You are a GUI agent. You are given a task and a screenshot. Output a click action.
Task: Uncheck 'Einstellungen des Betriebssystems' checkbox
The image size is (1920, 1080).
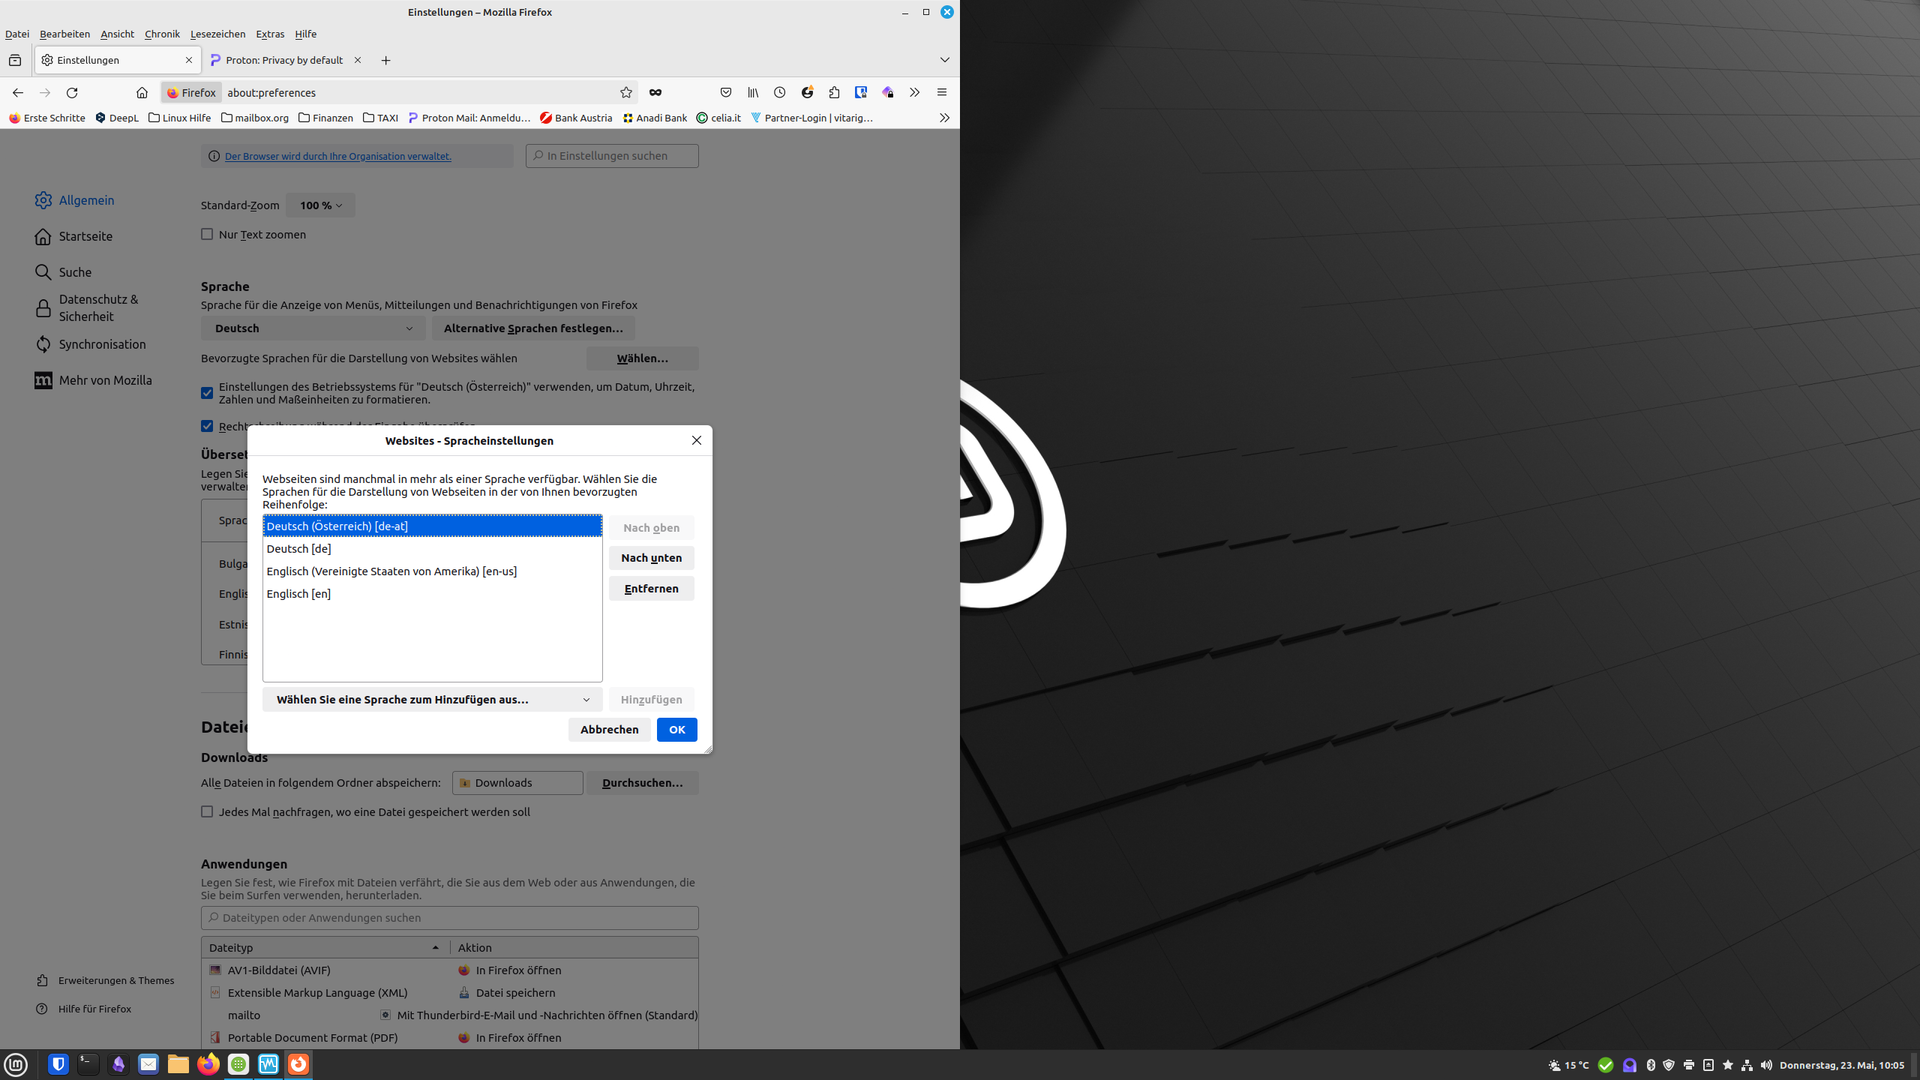click(207, 393)
